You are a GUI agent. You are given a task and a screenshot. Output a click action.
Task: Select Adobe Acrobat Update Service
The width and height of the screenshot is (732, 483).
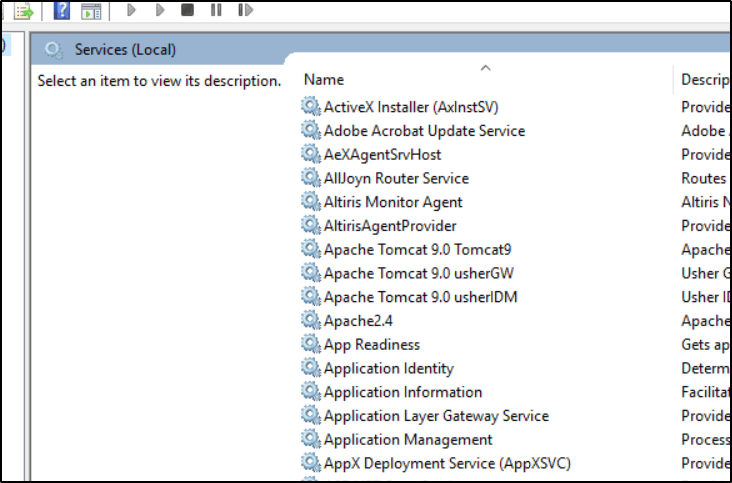click(424, 131)
